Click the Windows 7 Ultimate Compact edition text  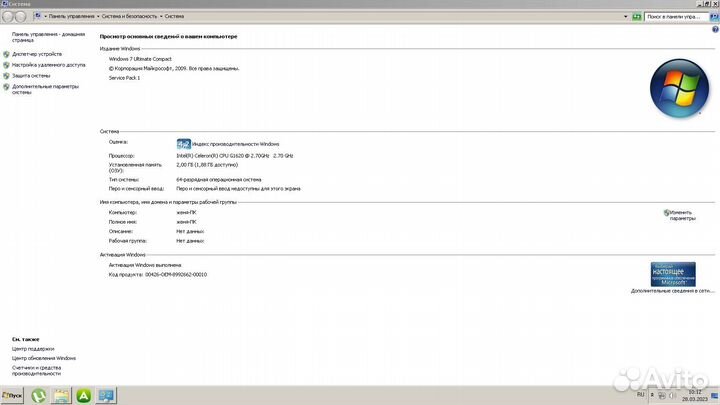click(x=140, y=59)
